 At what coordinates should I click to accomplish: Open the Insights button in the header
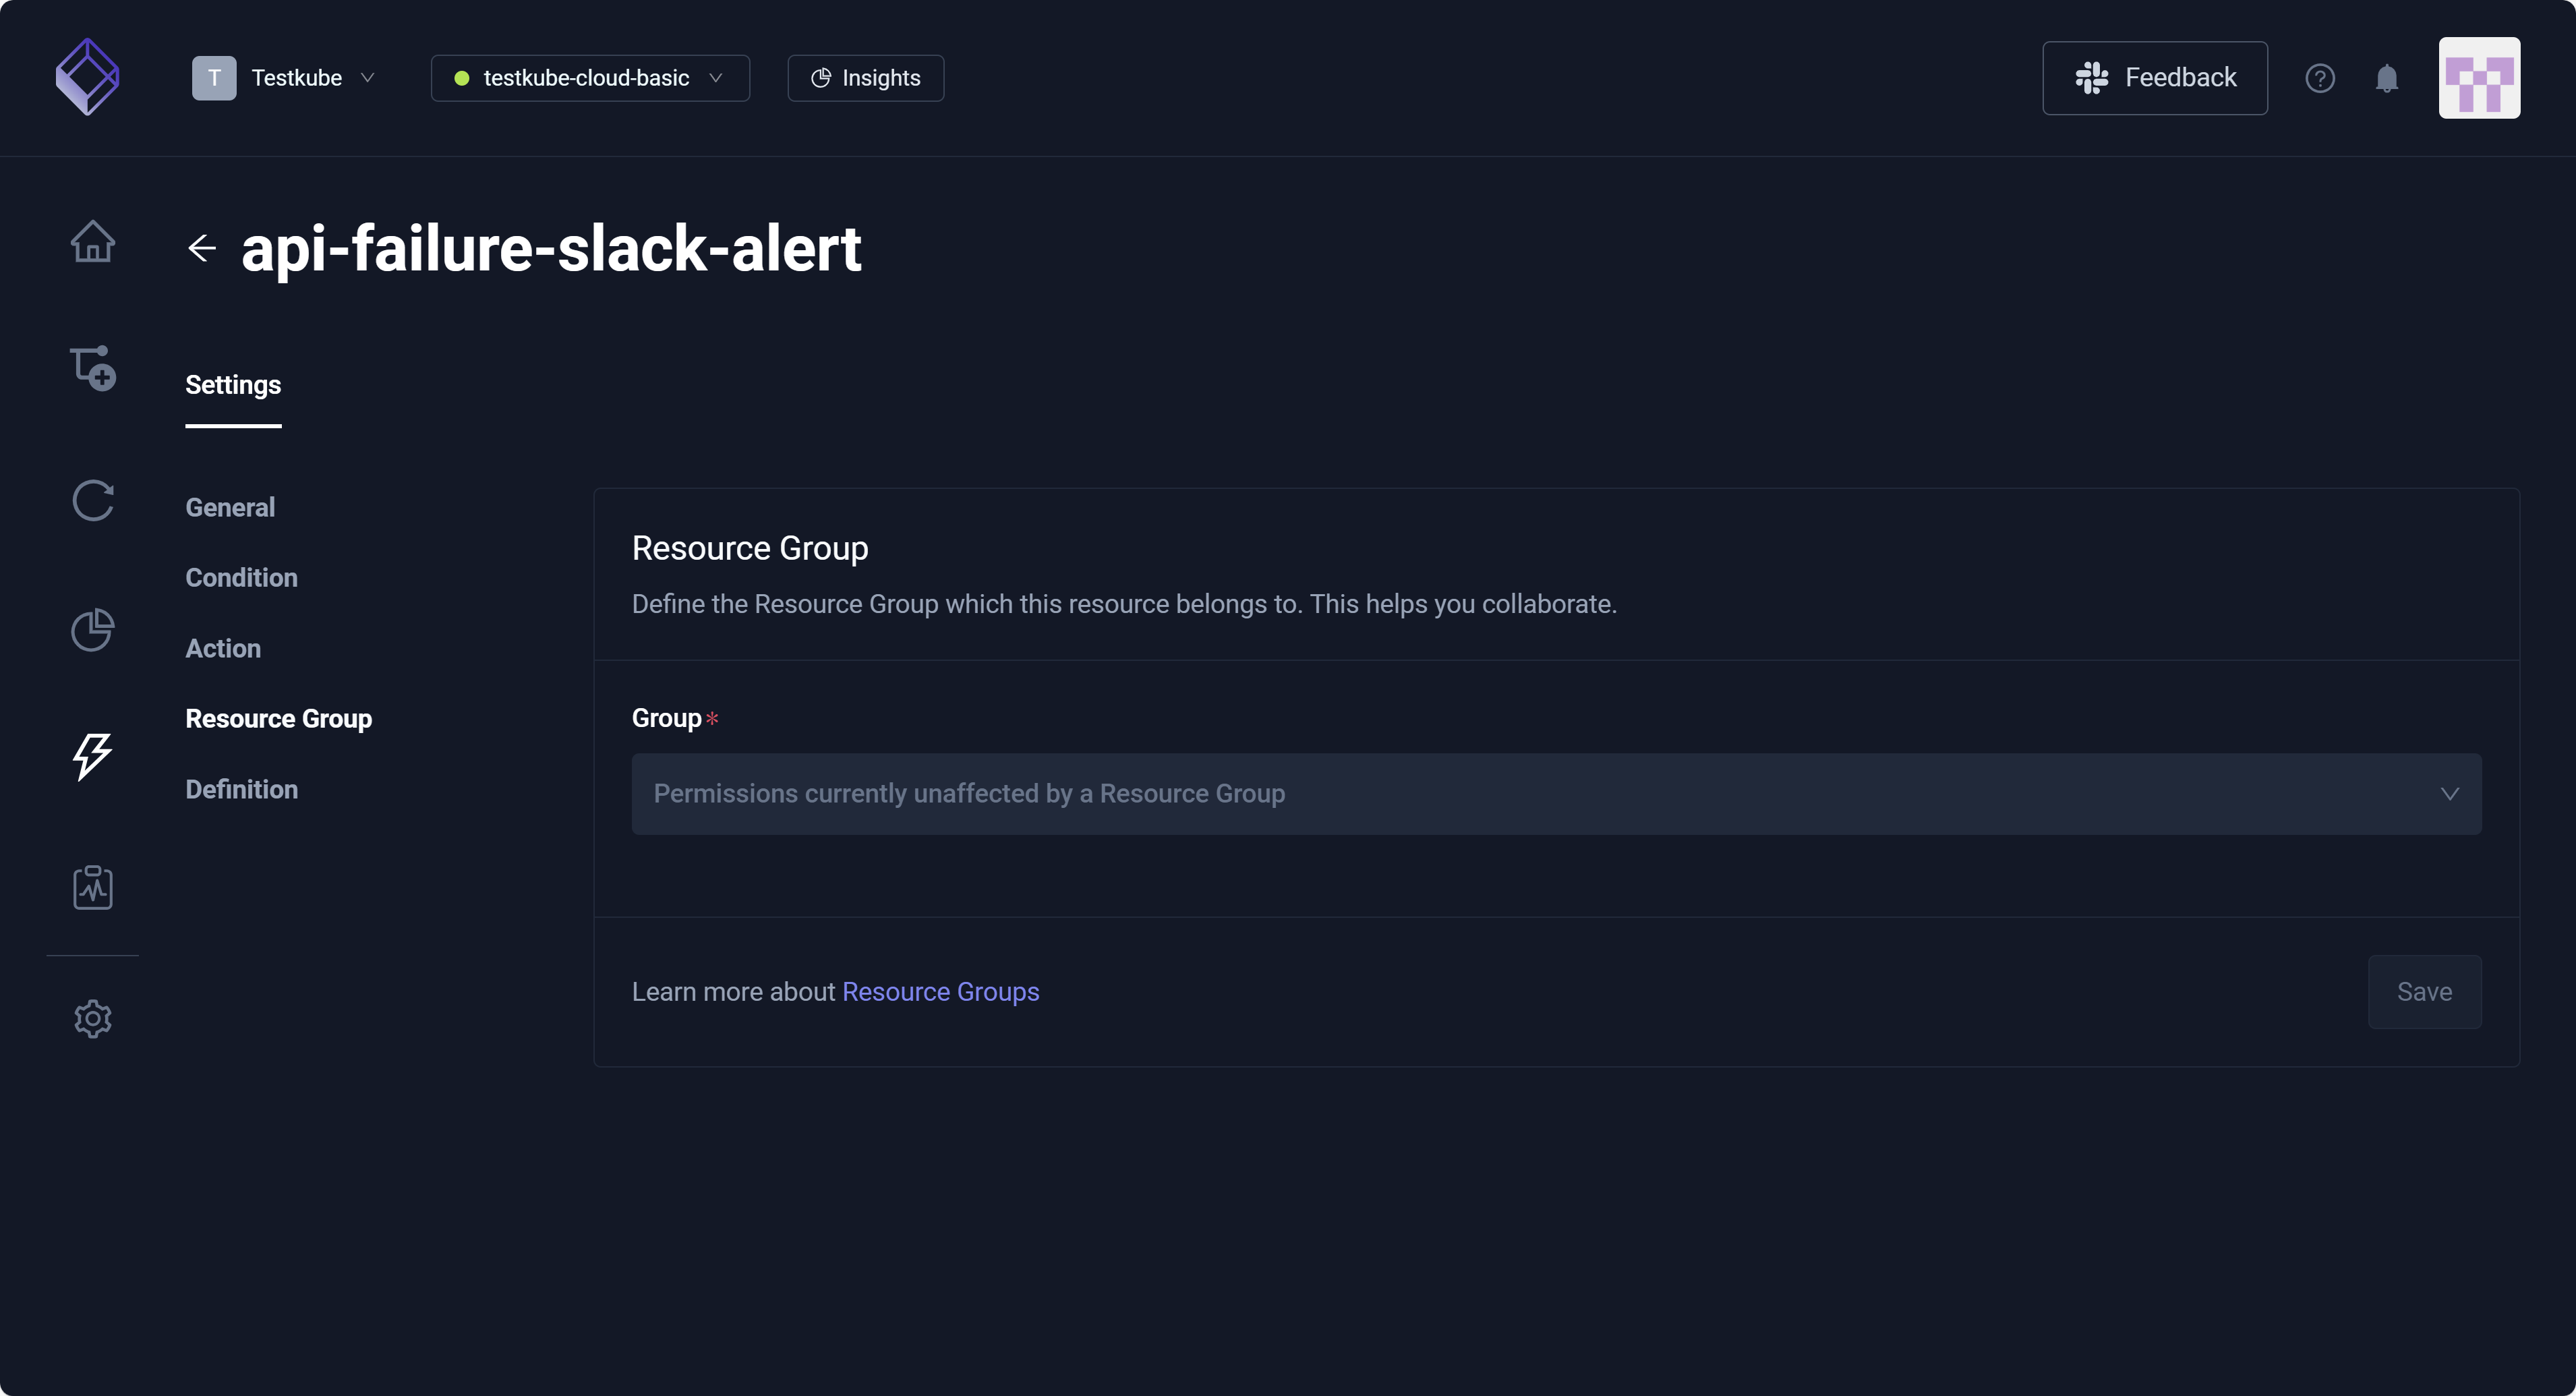point(864,77)
